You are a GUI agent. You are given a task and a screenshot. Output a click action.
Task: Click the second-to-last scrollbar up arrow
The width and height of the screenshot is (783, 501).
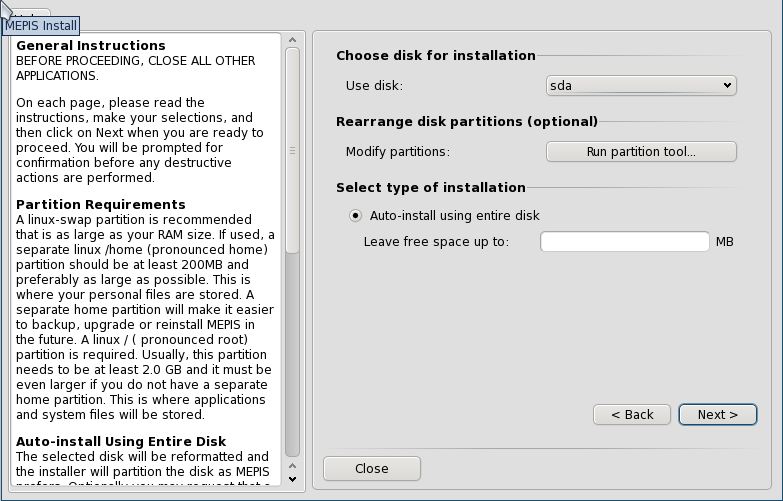(x=293, y=466)
